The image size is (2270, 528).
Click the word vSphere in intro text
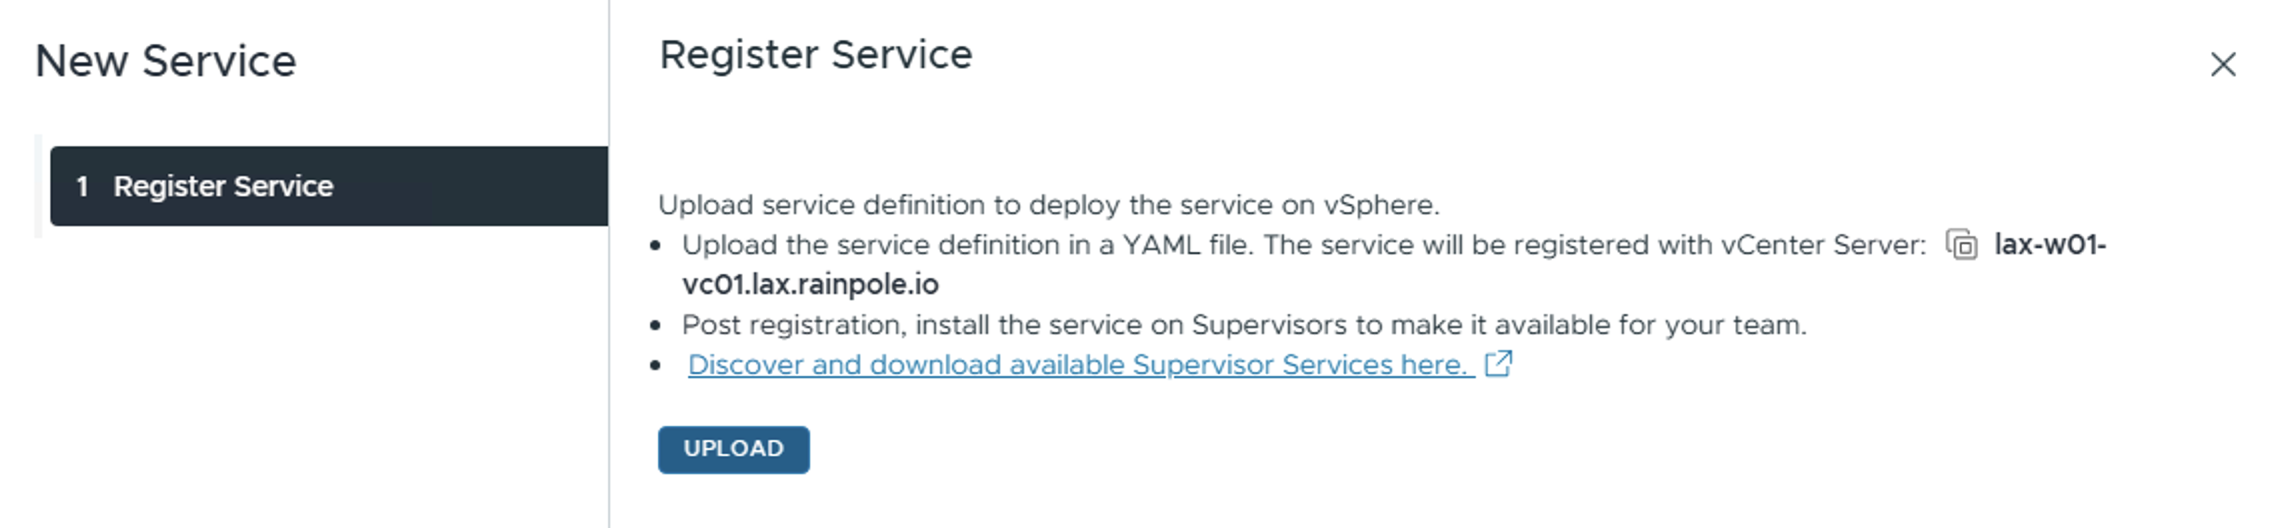(1379, 205)
